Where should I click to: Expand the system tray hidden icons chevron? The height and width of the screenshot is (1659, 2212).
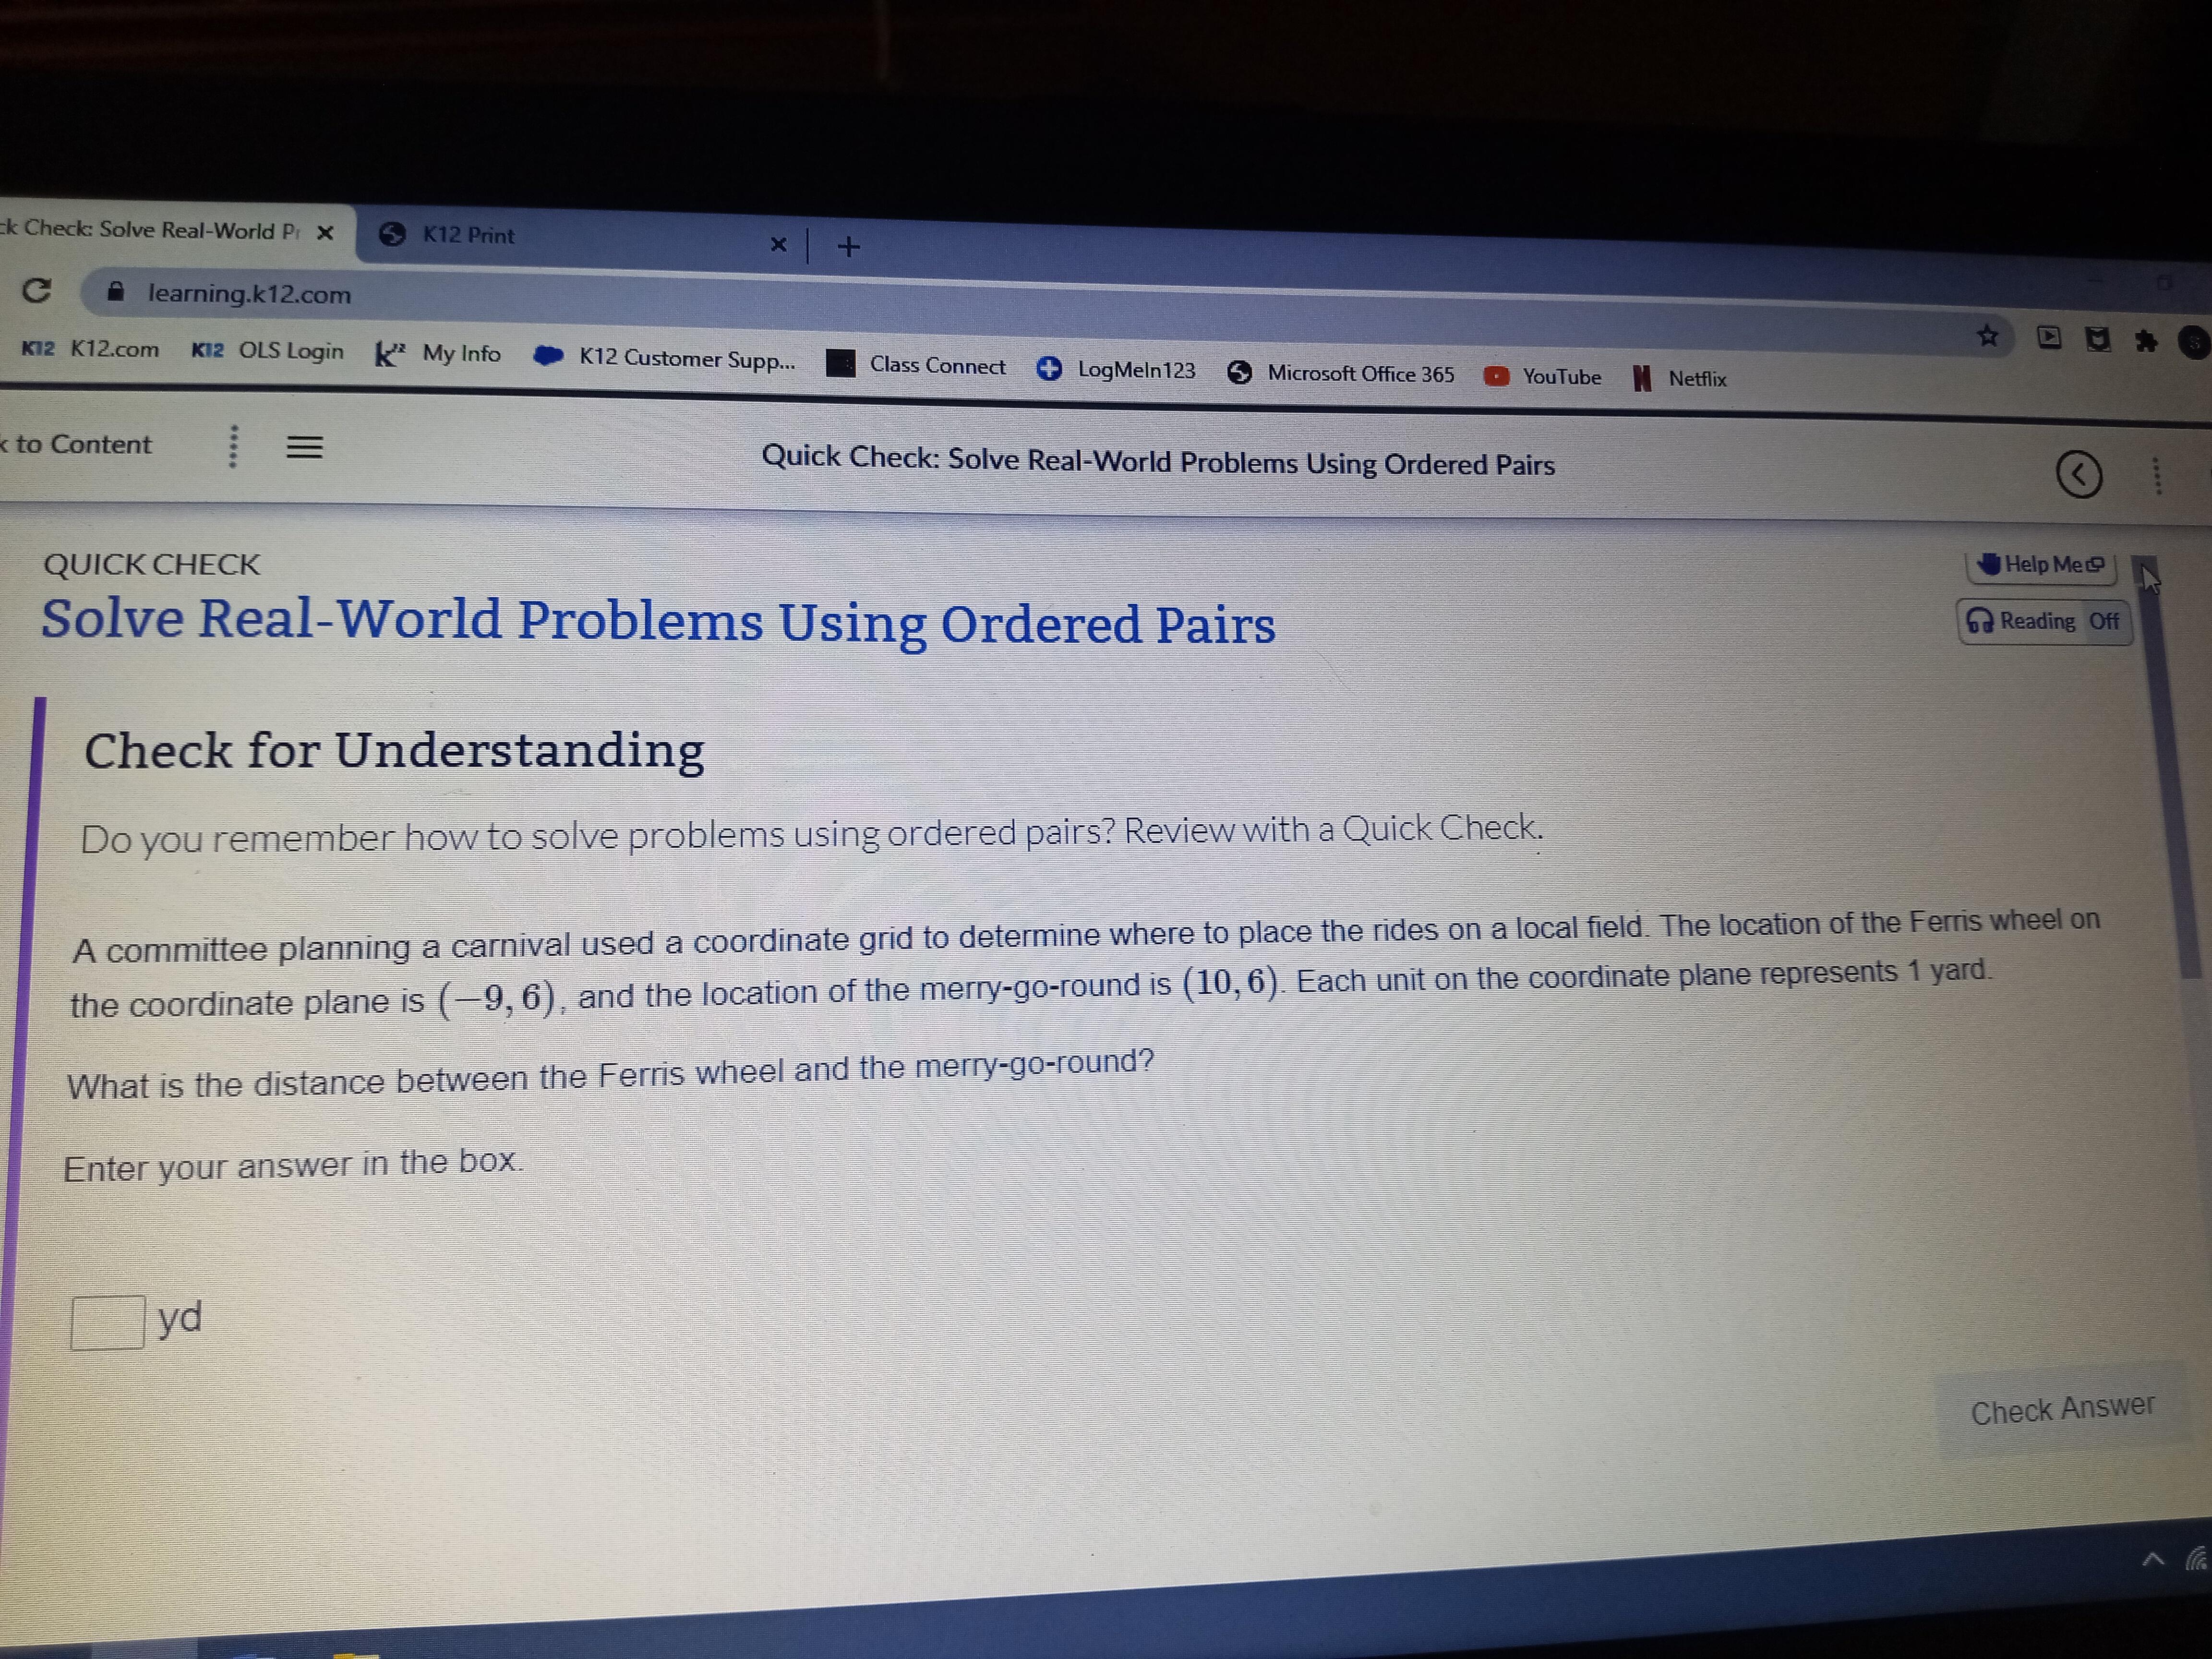pos(2153,1559)
